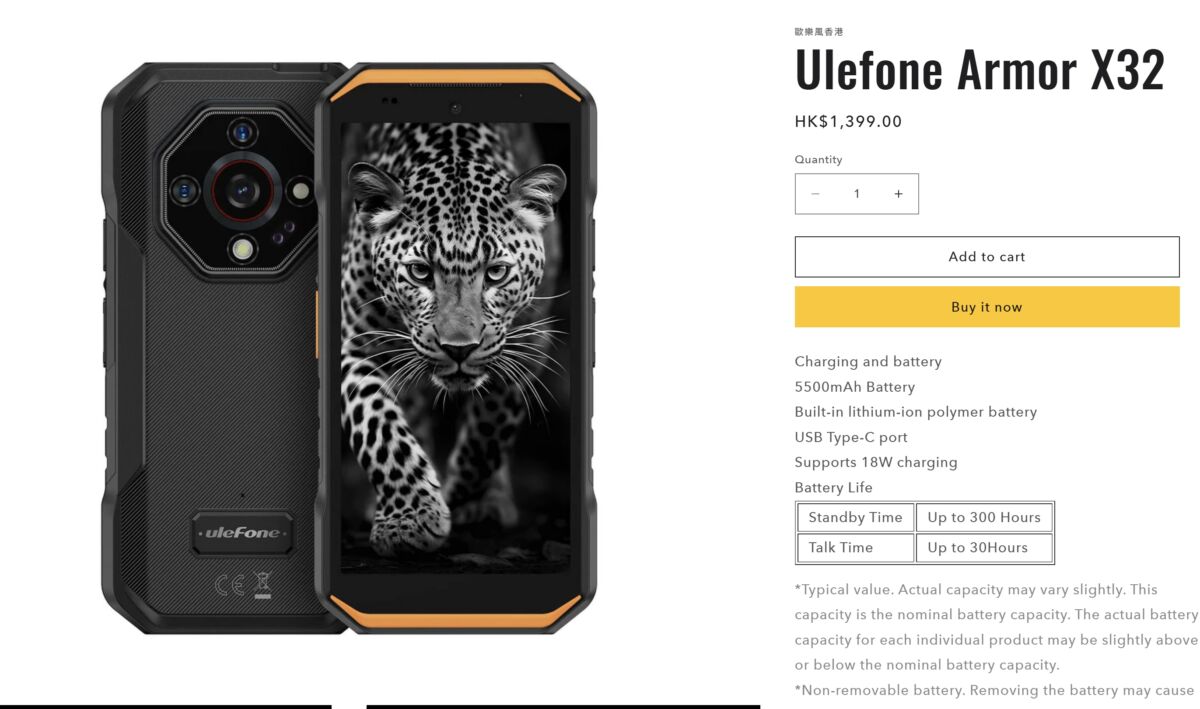The image size is (1200, 709).
Task: Open the main product image of phones
Action: tap(349, 347)
